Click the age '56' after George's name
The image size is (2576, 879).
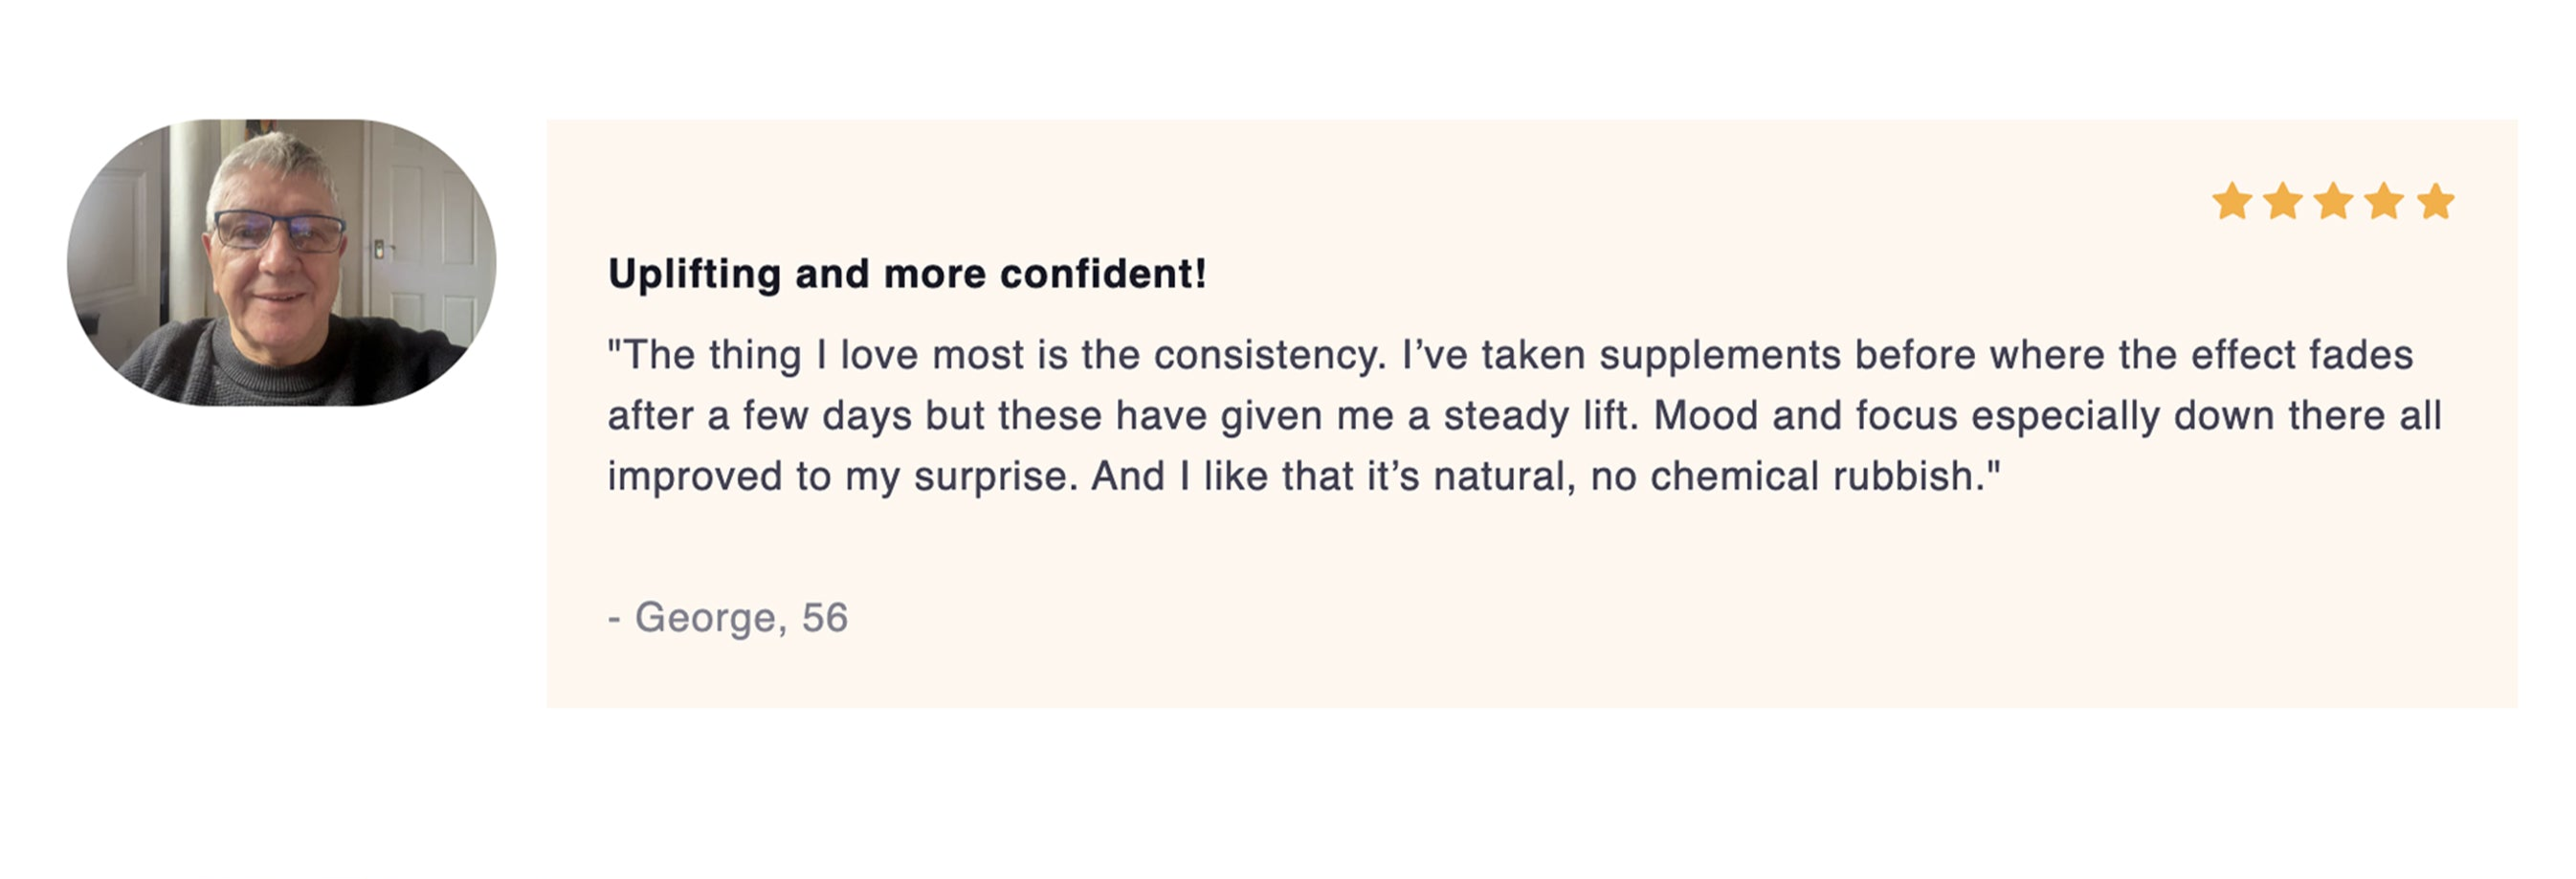pyautogui.click(x=825, y=618)
